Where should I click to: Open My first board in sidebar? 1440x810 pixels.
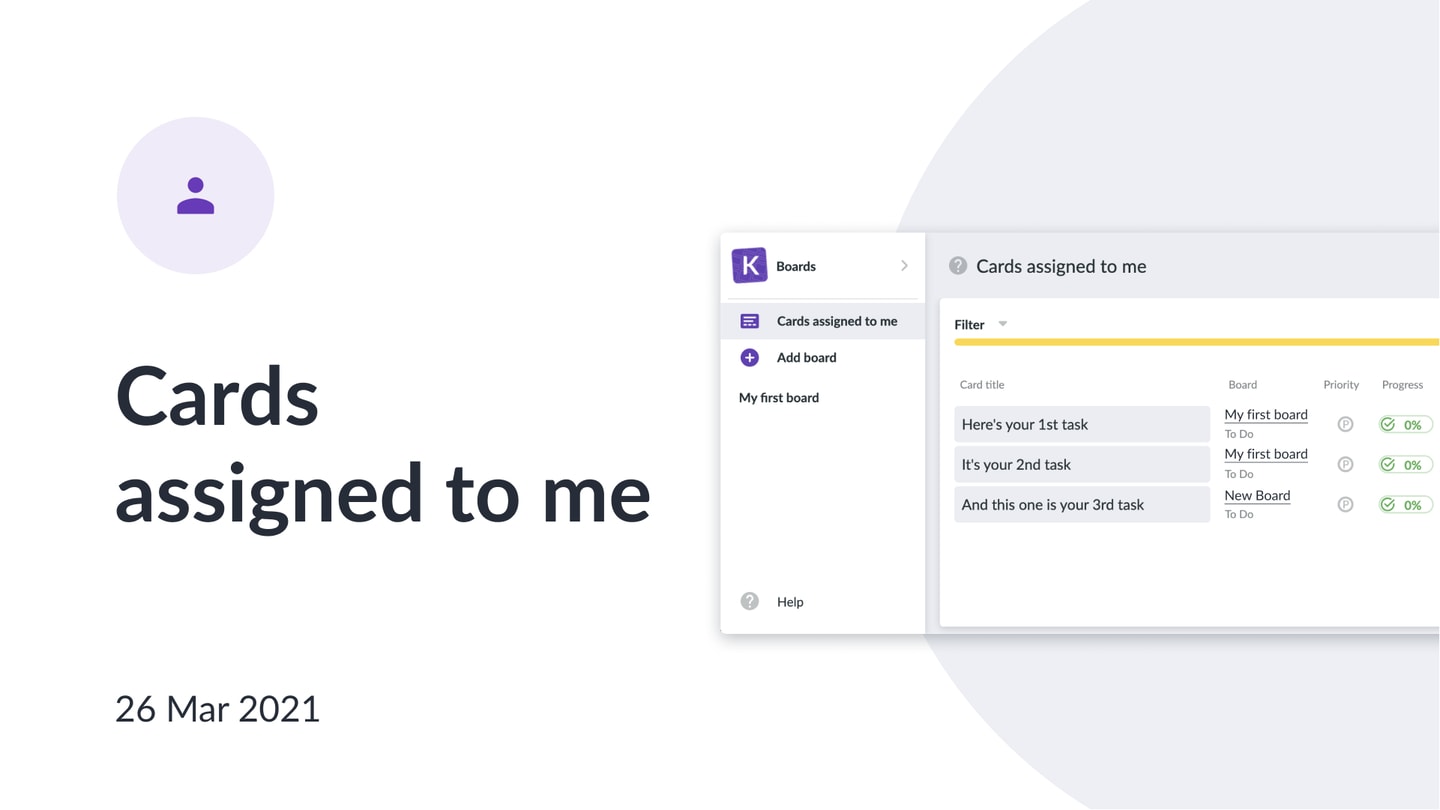point(779,398)
